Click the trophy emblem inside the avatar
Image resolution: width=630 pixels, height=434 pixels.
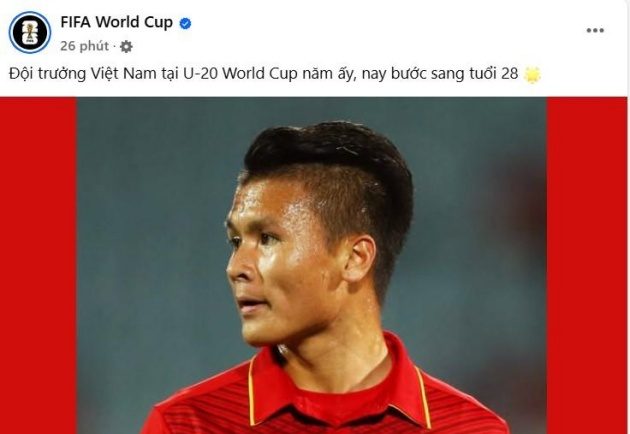[x=29, y=33]
